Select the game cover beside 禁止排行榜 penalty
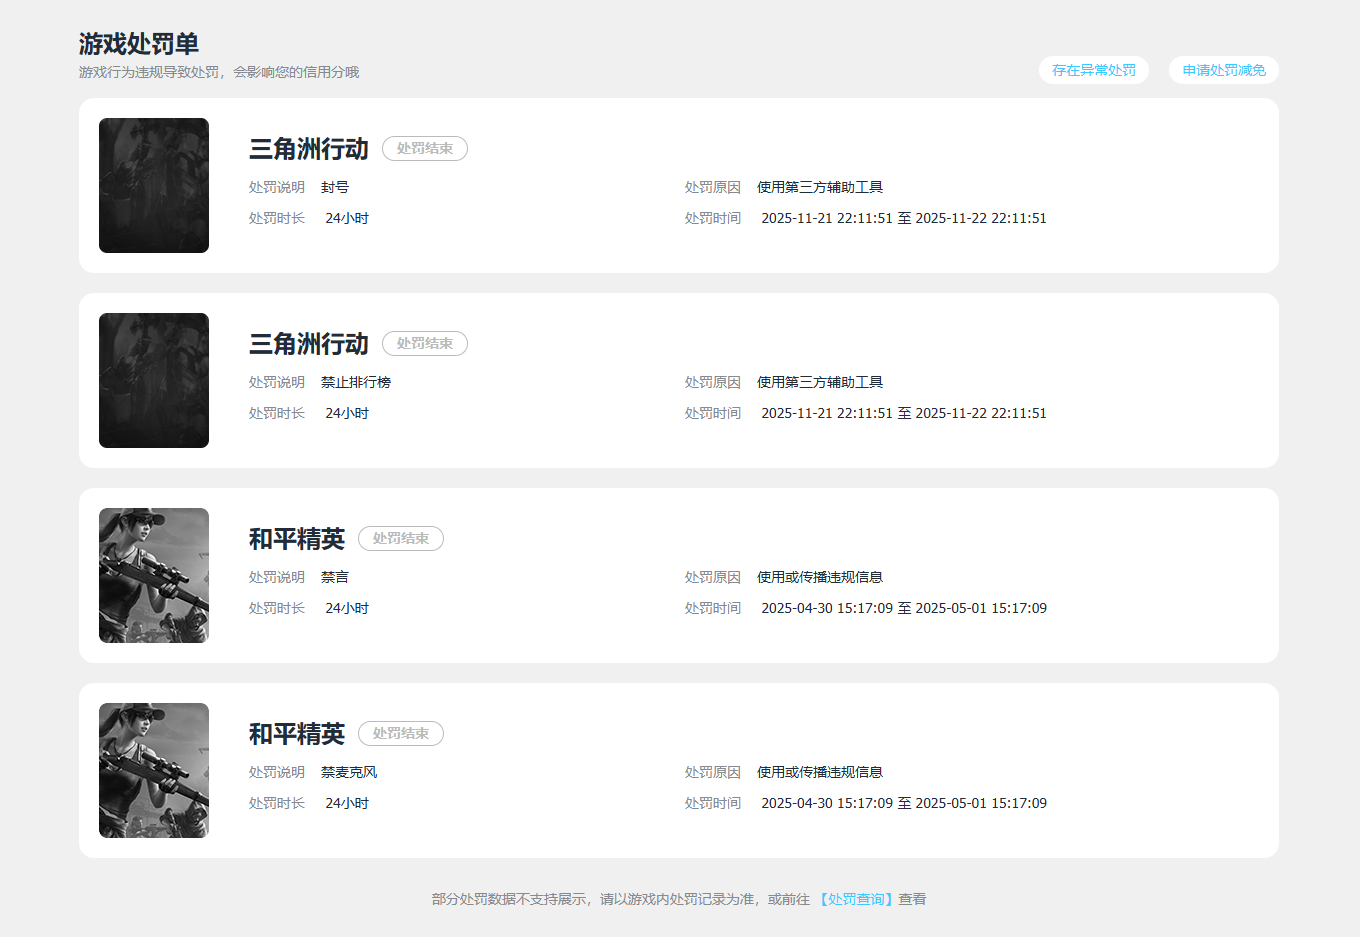Screen dimensions: 1360x937 coord(154,380)
